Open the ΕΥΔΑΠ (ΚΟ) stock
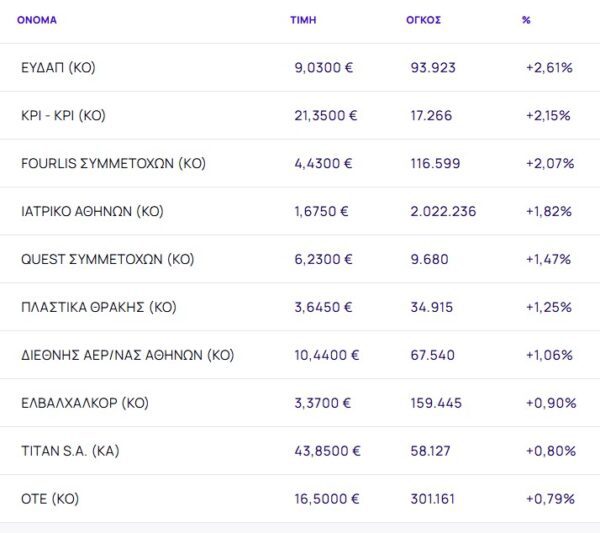 tap(58, 68)
